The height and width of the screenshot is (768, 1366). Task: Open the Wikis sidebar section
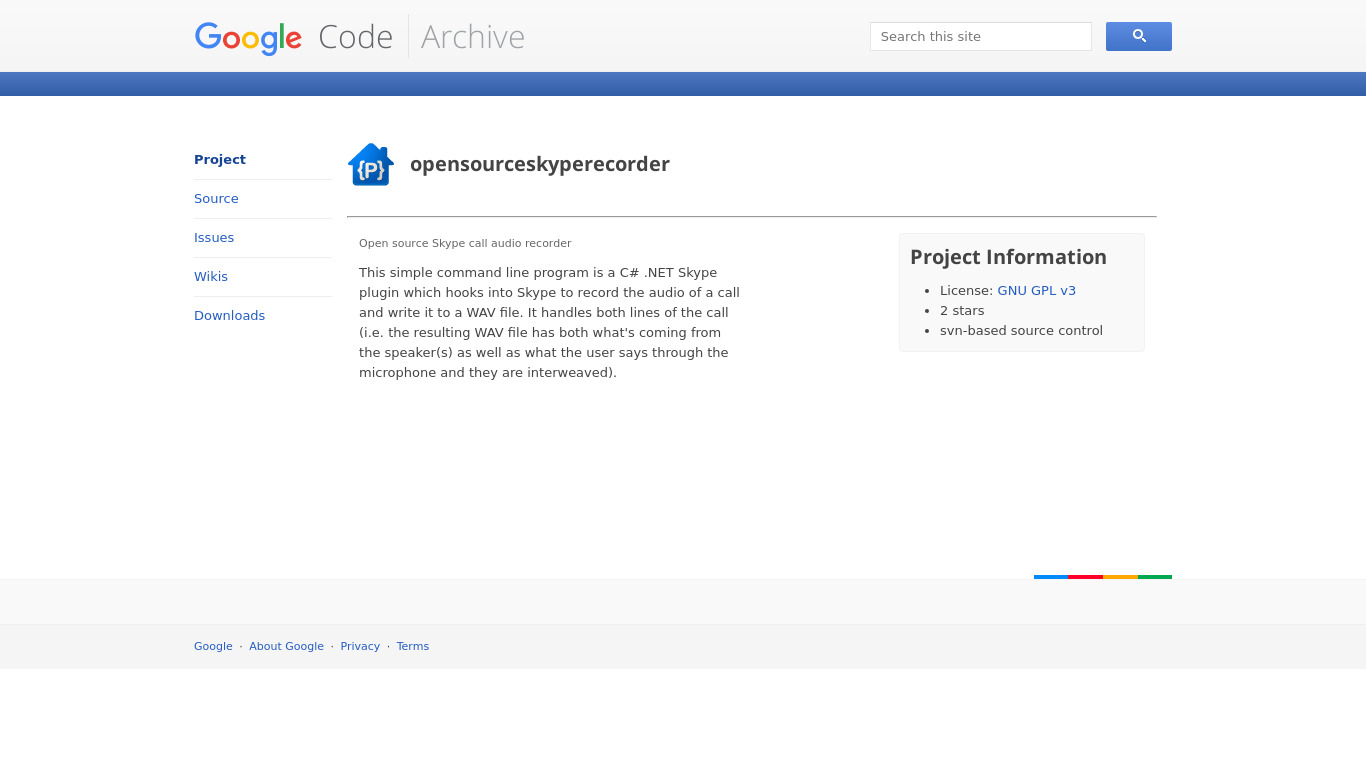[x=211, y=277]
